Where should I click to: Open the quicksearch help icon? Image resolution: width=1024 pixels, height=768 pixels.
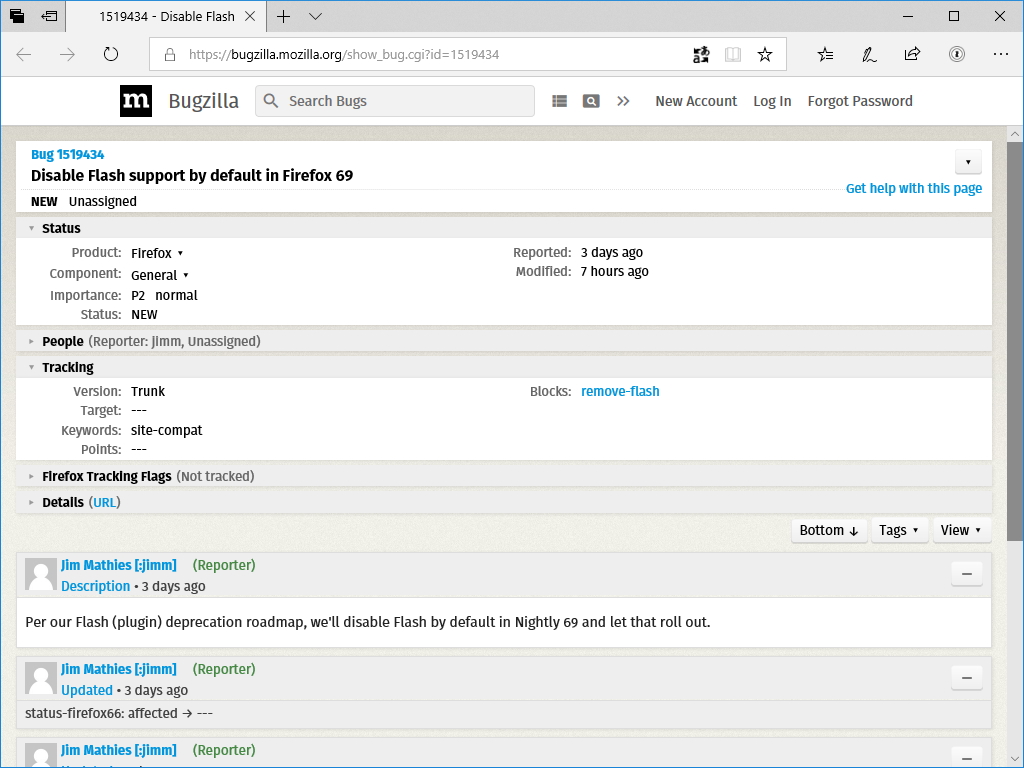coord(591,101)
